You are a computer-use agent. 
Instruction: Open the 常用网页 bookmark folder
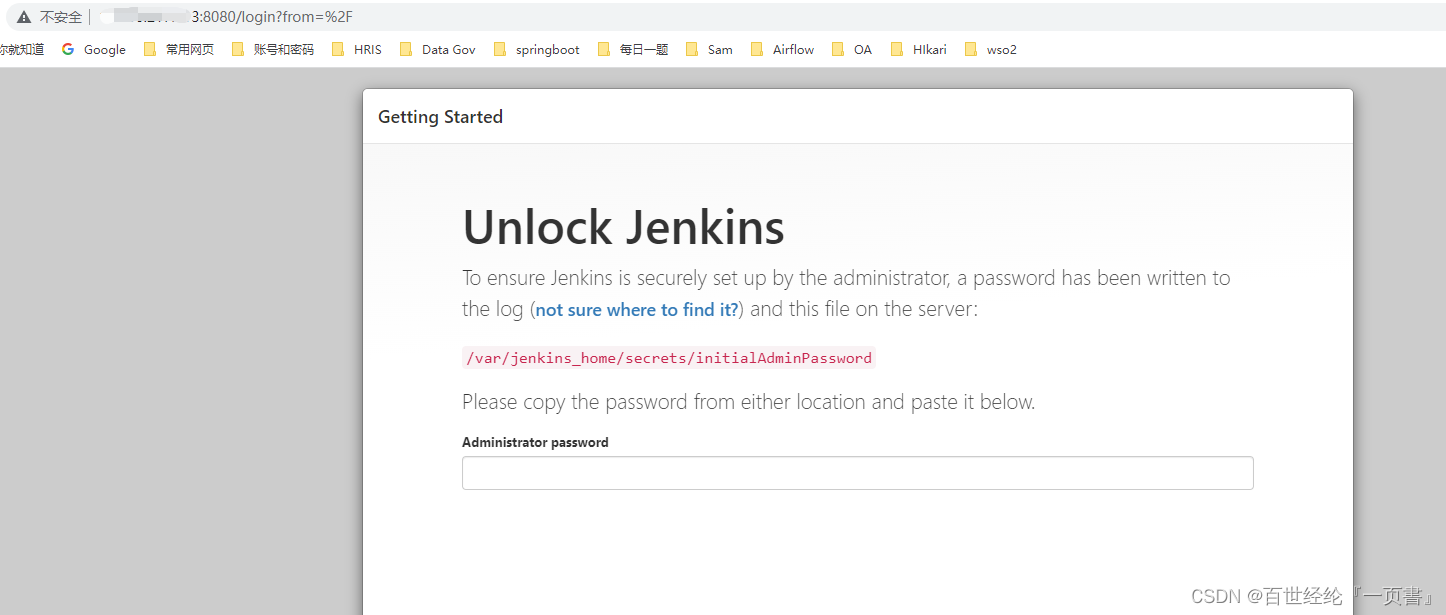179,49
